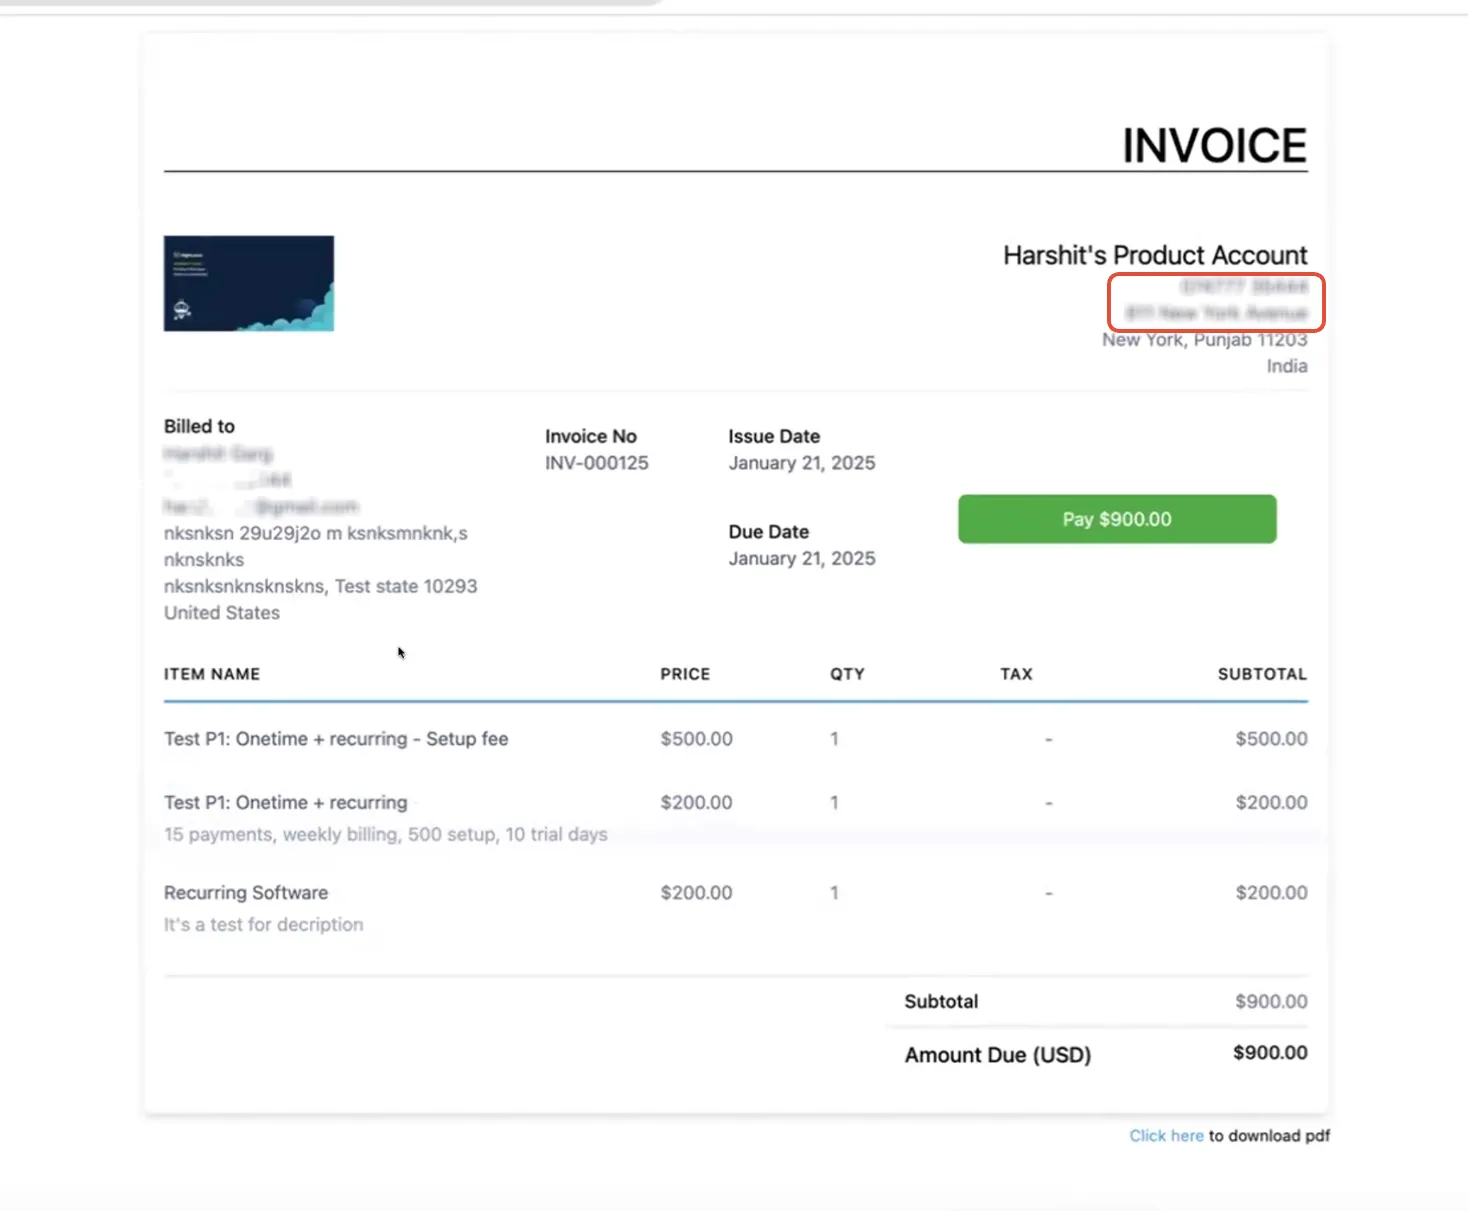Select the Setup fee line item

(336, 739)
